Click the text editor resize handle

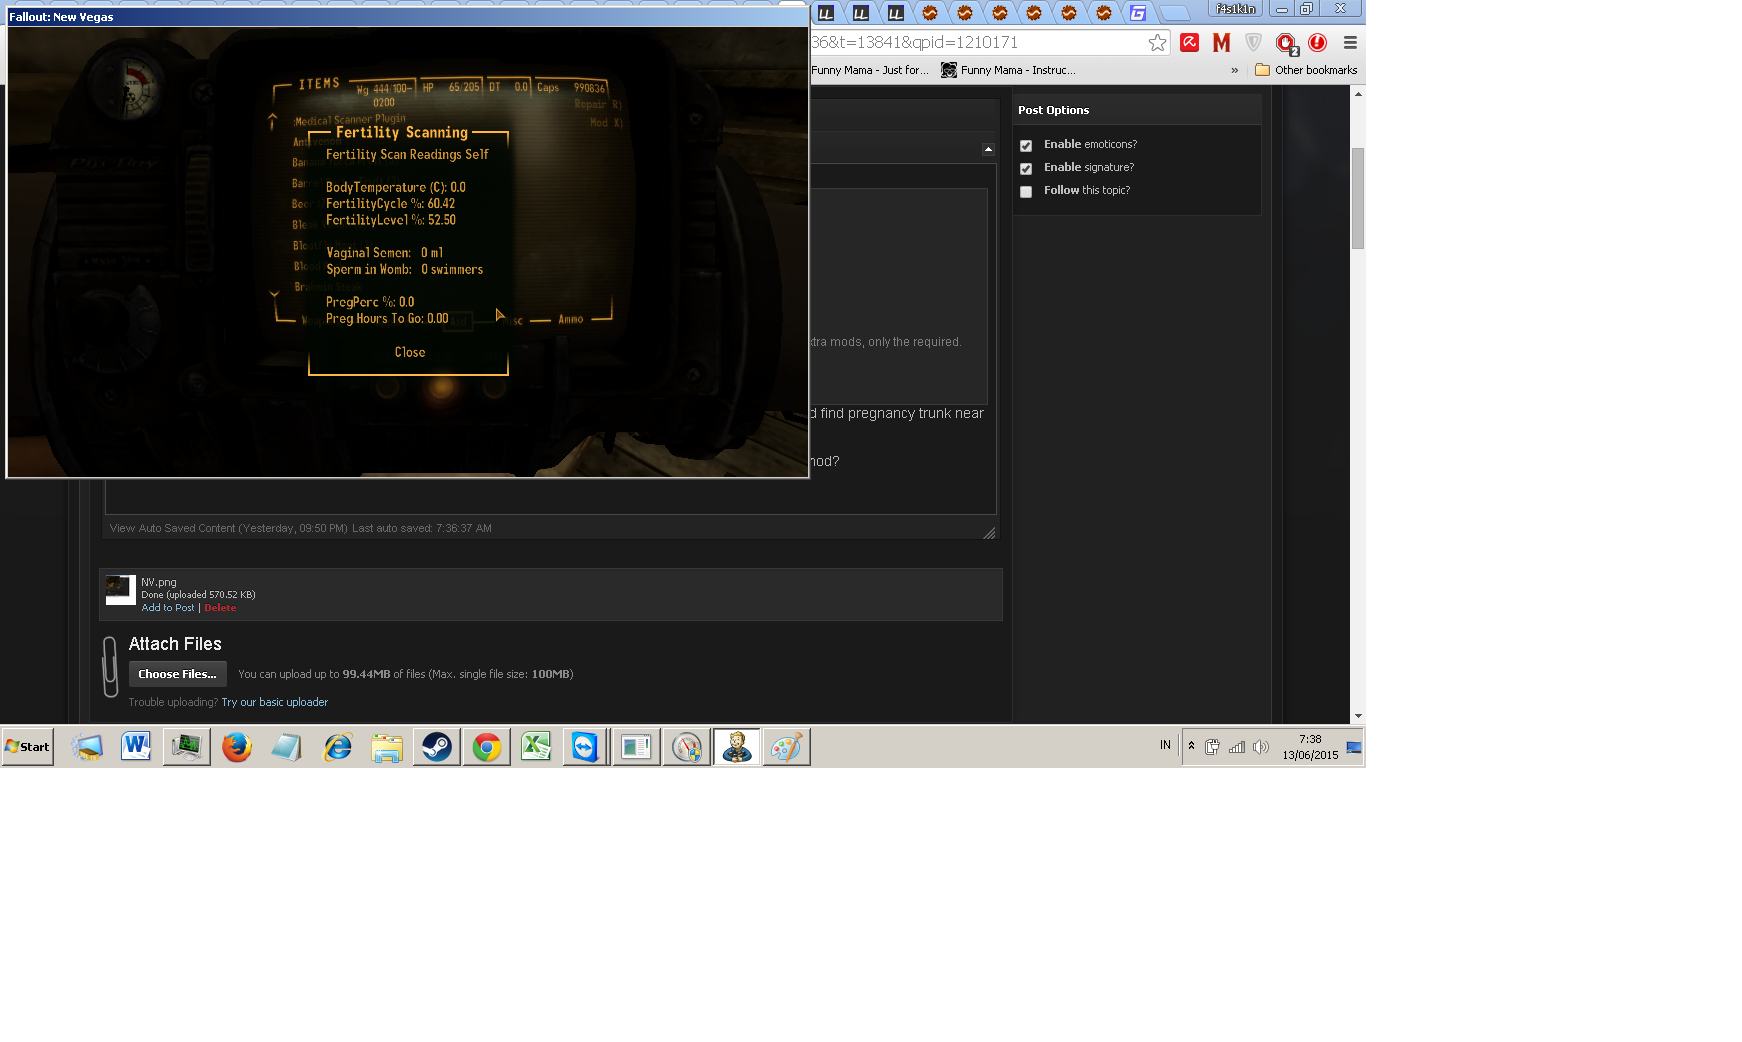(989, 533)
